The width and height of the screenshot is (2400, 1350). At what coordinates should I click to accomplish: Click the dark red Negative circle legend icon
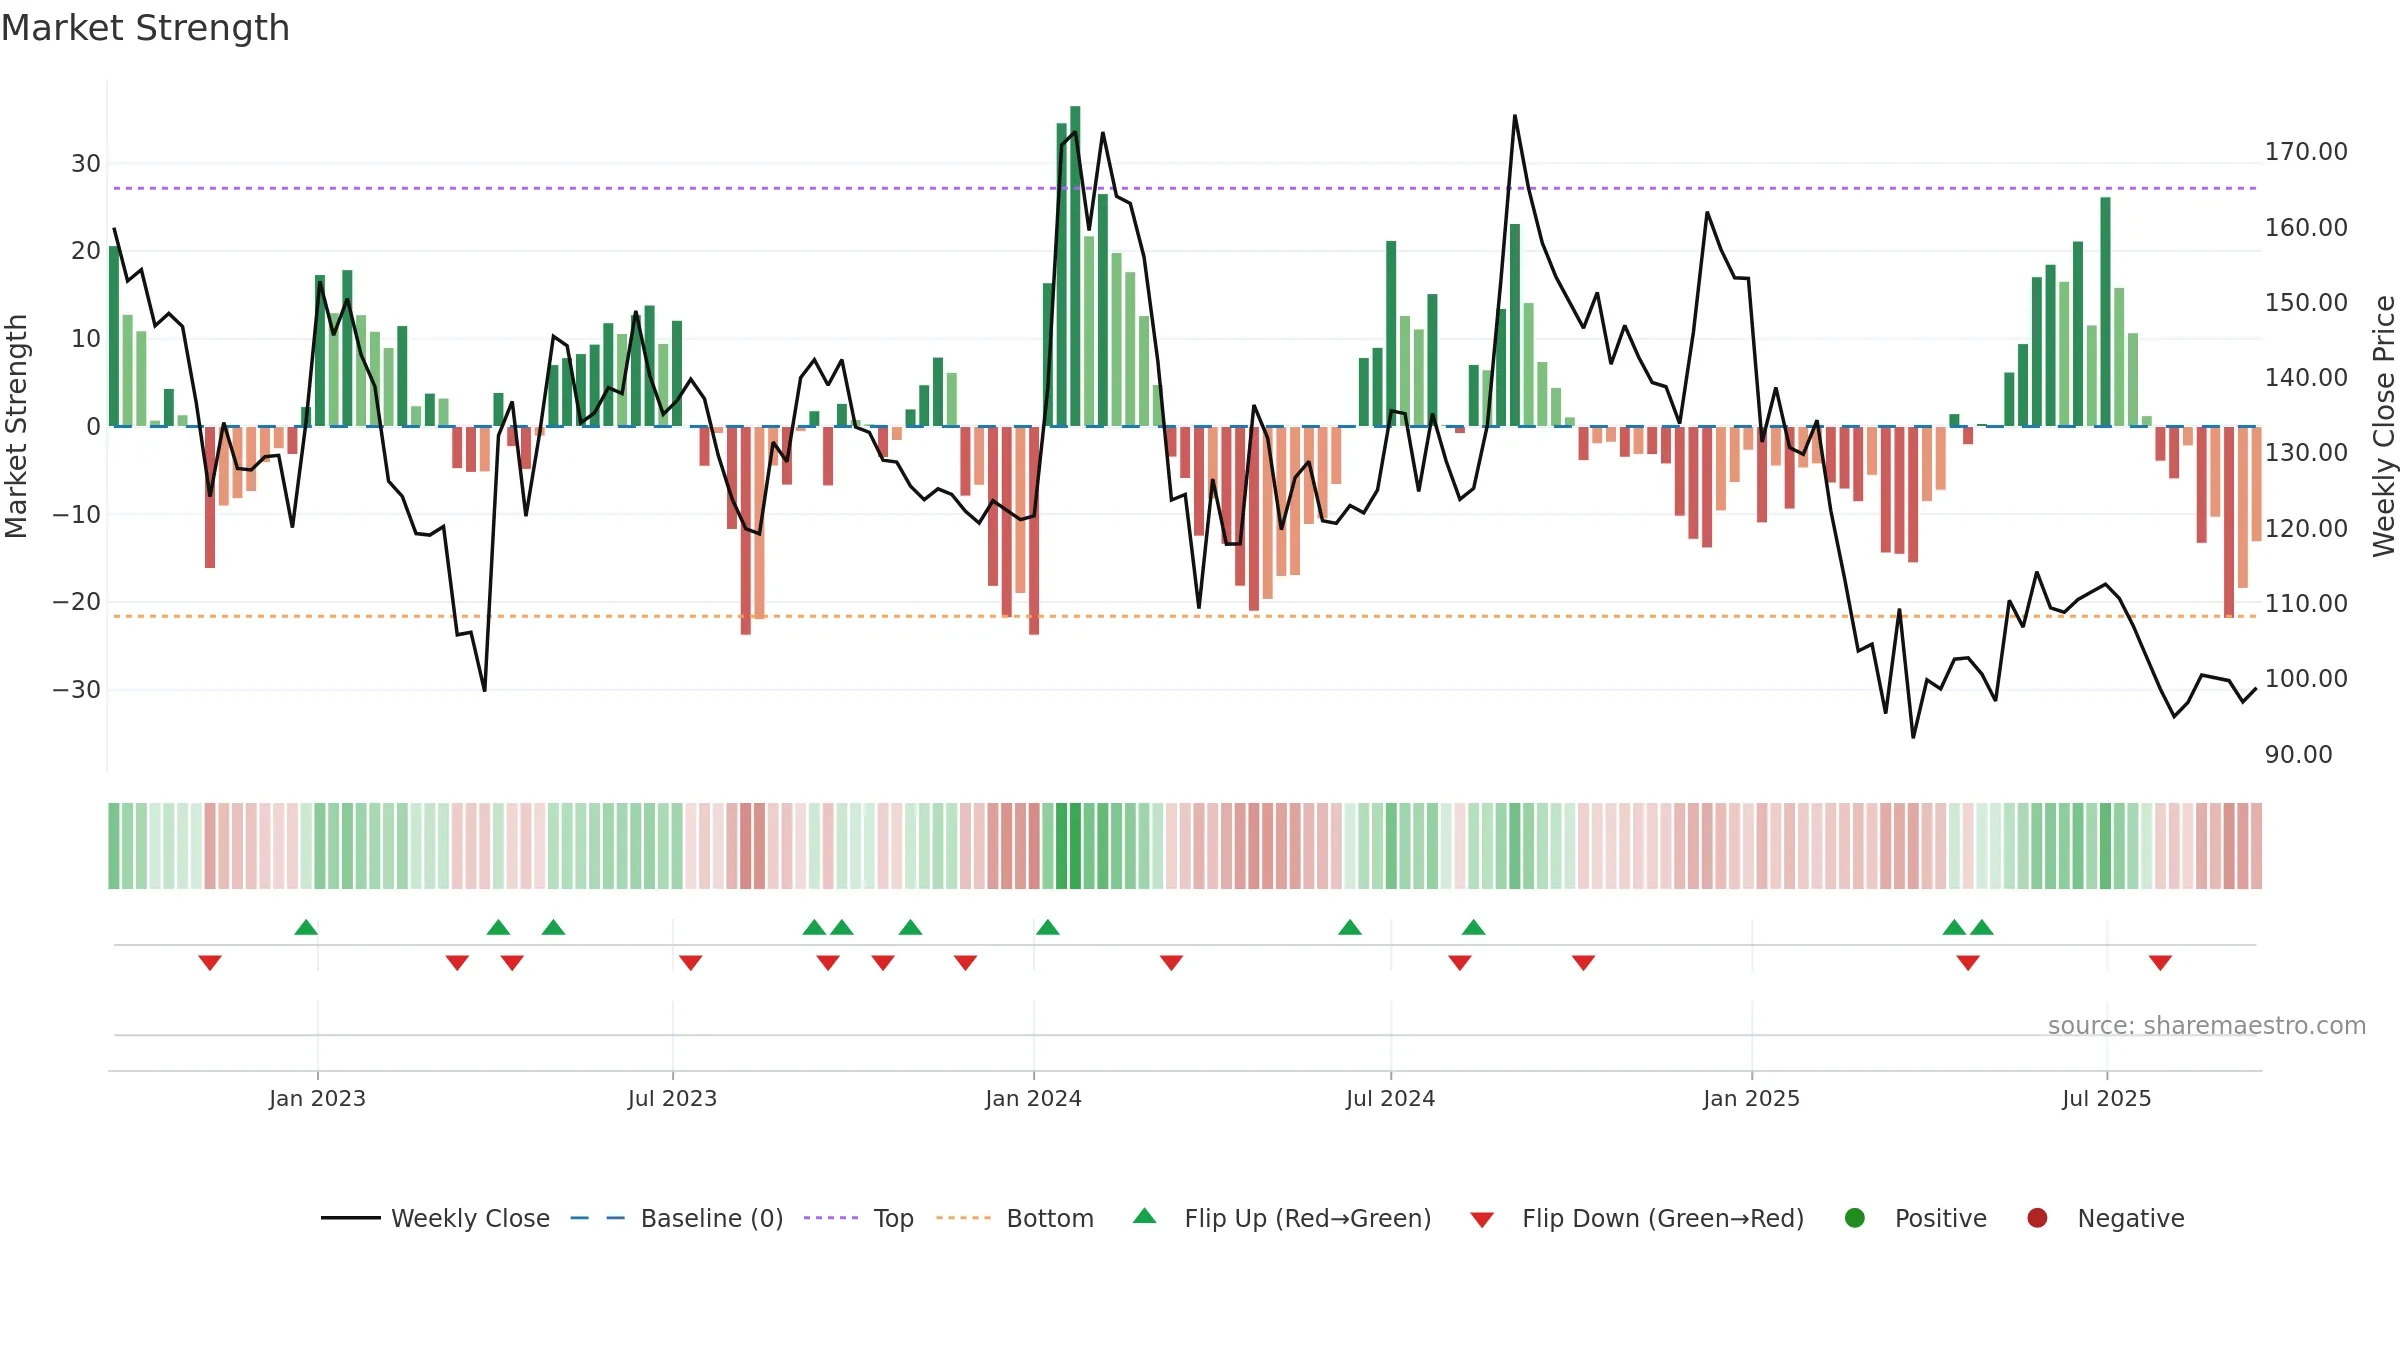(x=2037, y=1218)
